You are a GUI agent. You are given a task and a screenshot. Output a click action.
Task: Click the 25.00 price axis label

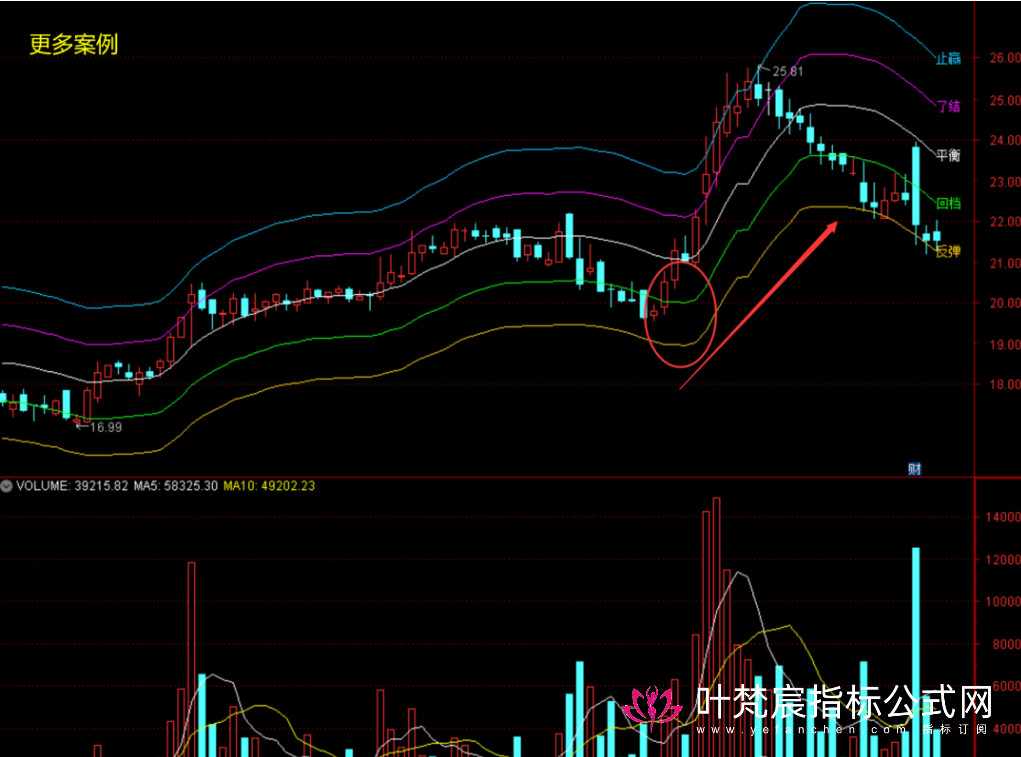[1005, 100]
